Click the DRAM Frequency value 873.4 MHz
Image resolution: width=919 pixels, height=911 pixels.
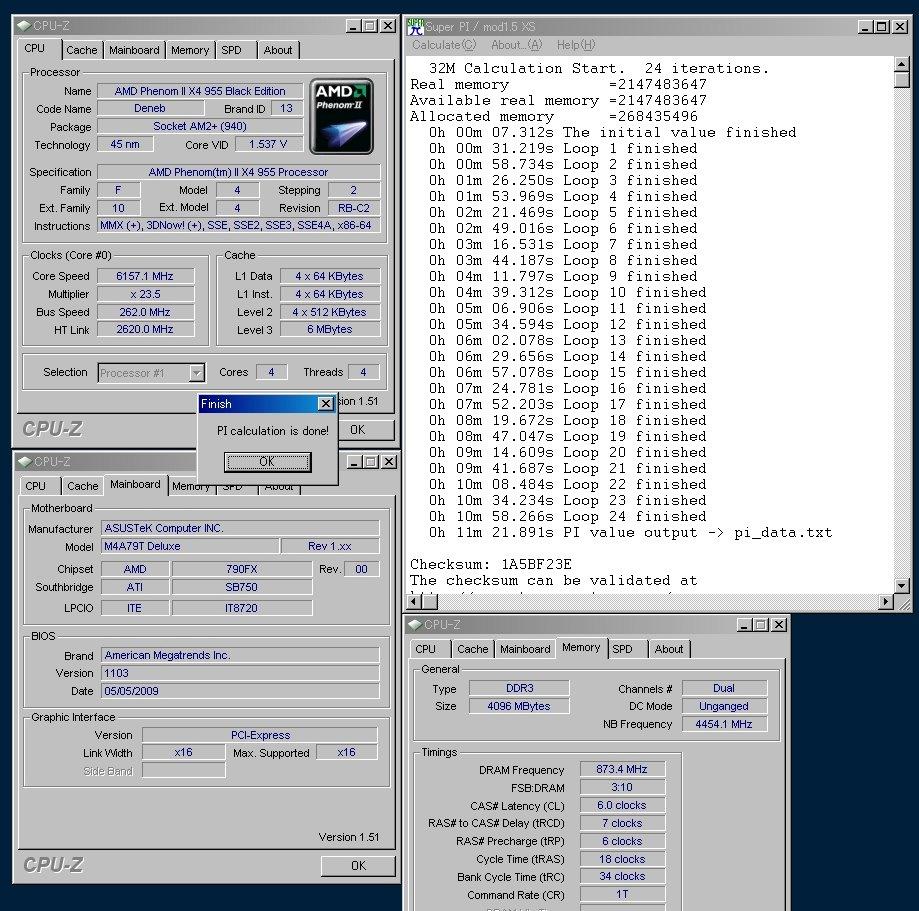pos(622,769)
